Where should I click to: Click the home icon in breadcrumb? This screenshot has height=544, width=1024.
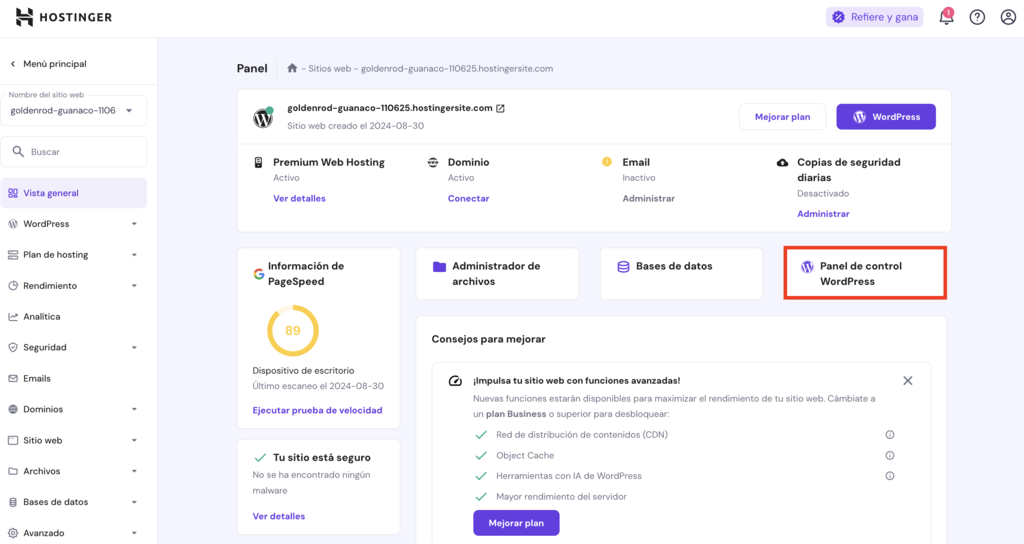[x=292, y=69]
